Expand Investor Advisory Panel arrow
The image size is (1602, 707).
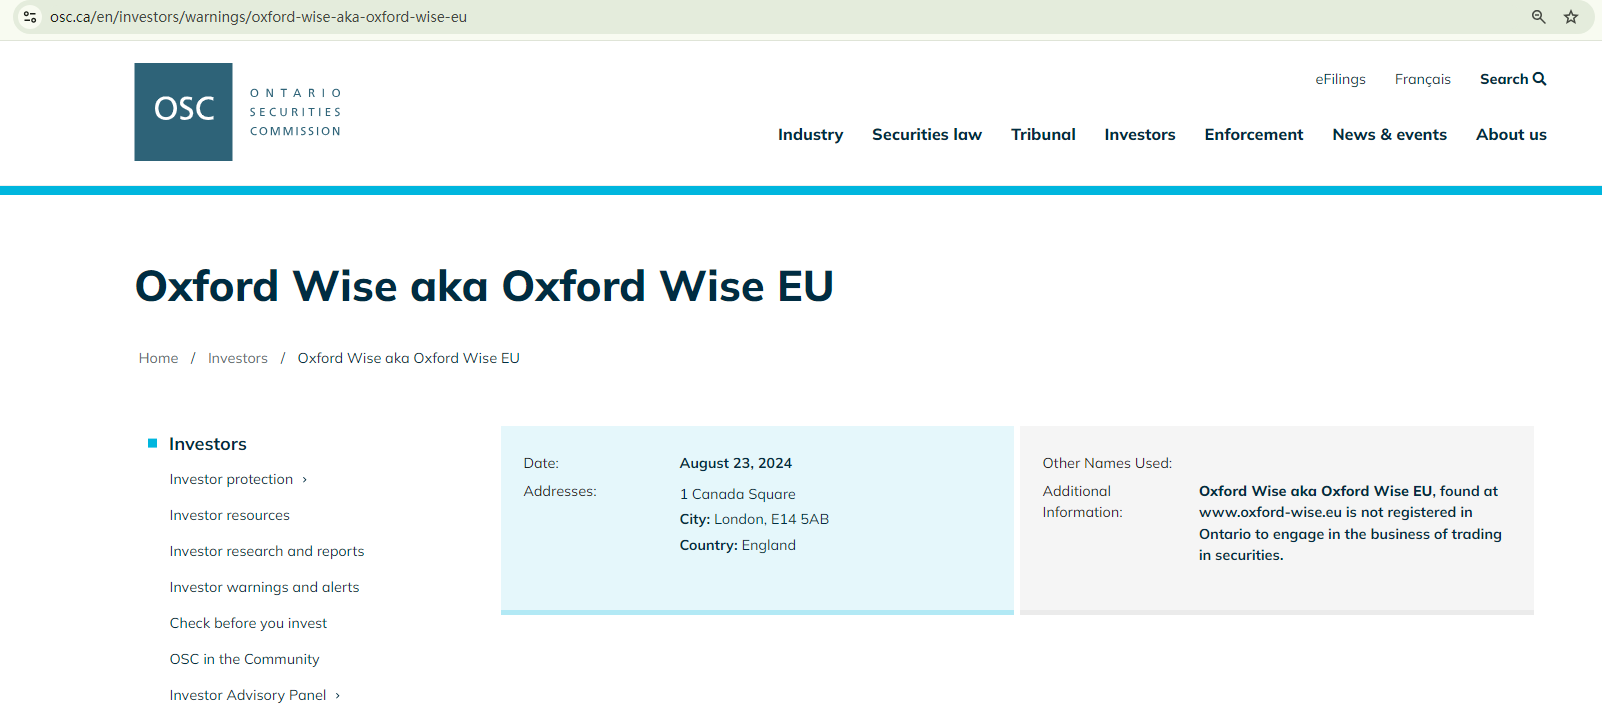338,696
